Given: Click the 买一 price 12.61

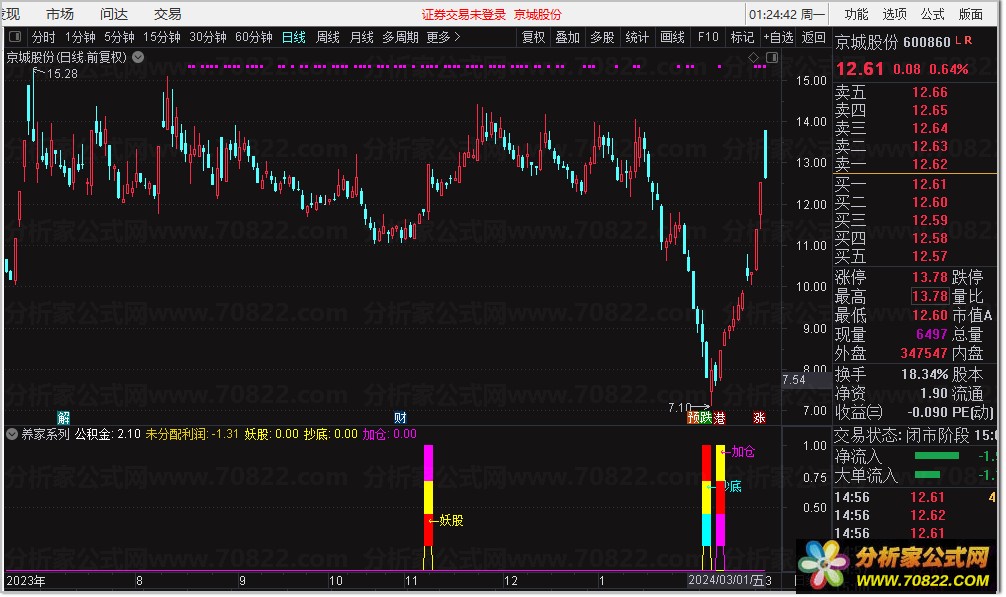Looking at the screenshot, I should click(930, 185).
